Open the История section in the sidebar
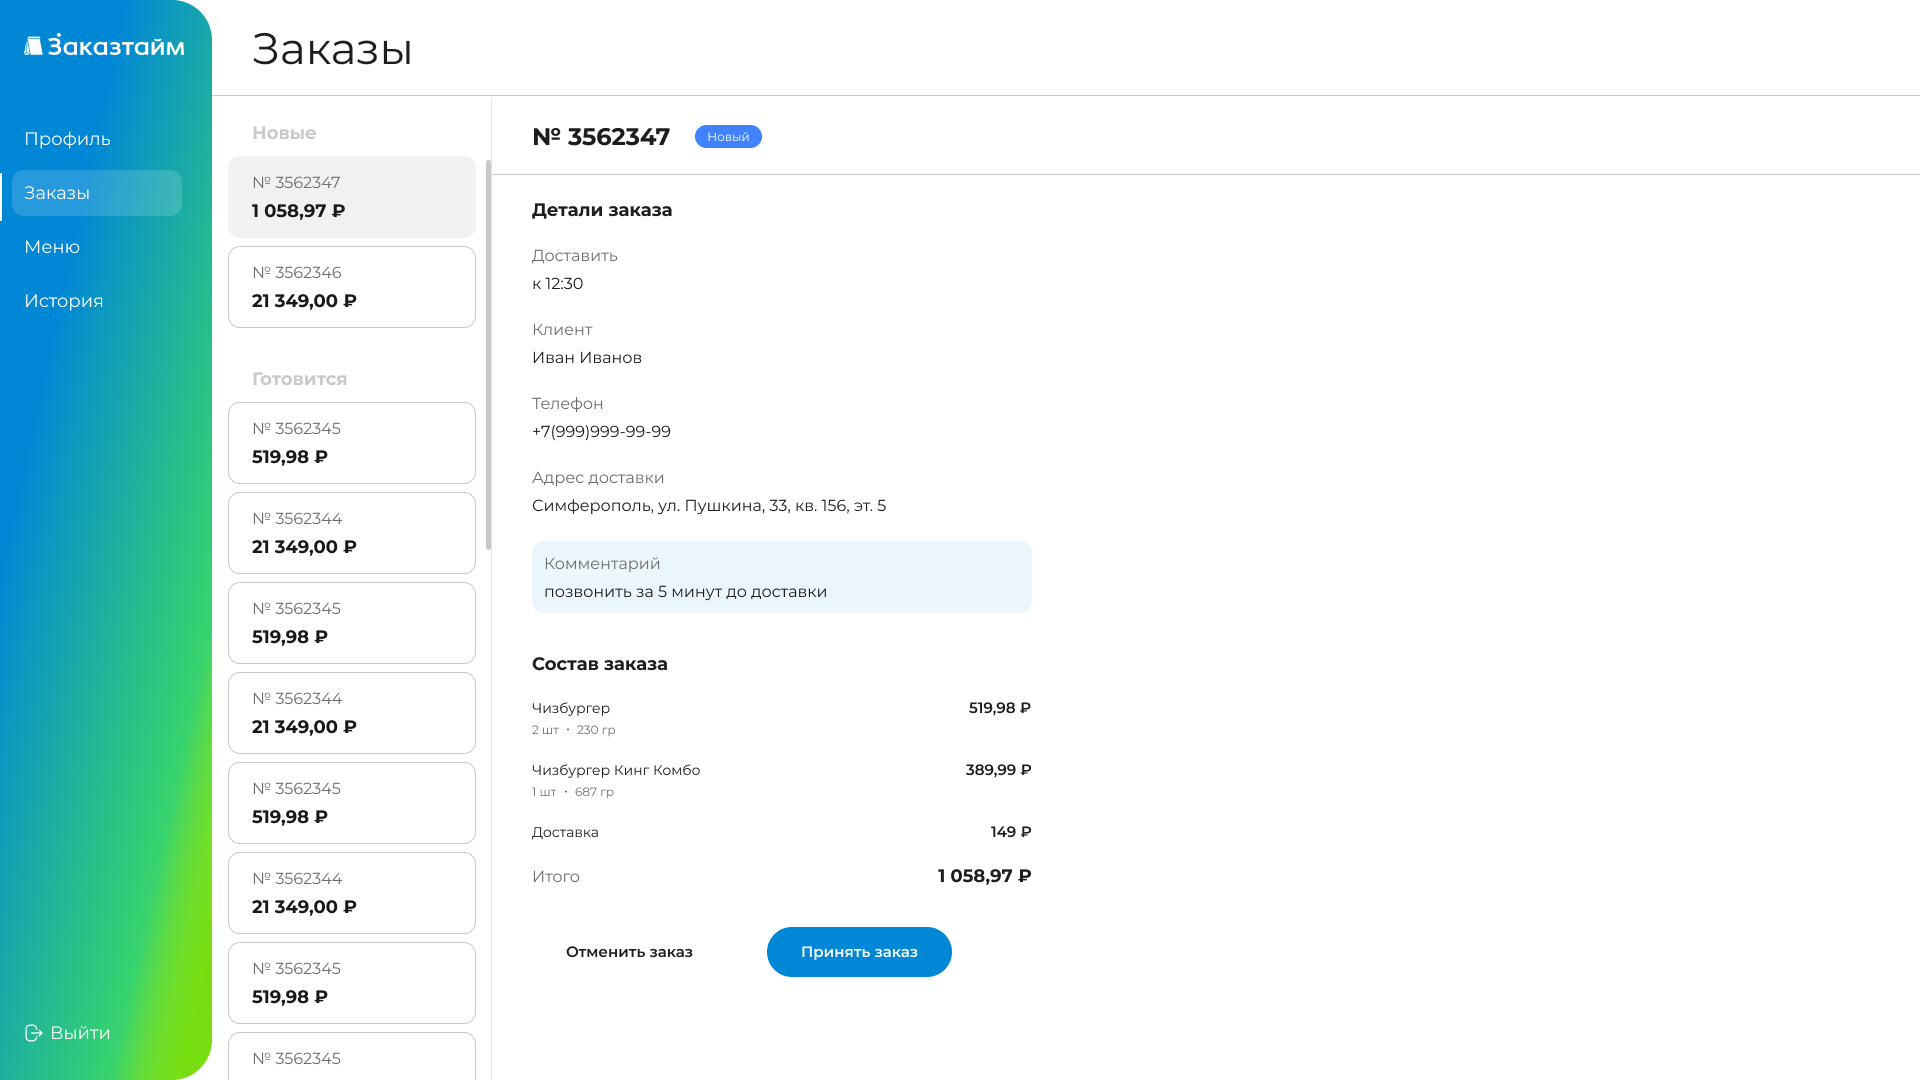 64,301
